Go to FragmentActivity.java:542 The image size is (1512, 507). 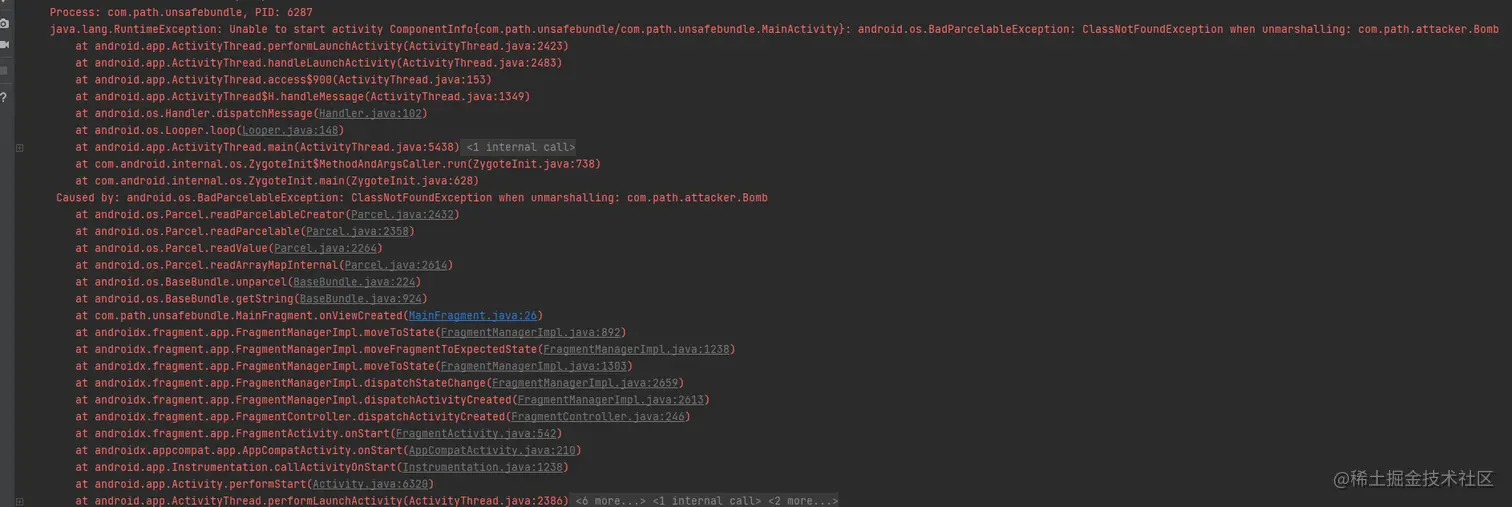tap(476, 434)
